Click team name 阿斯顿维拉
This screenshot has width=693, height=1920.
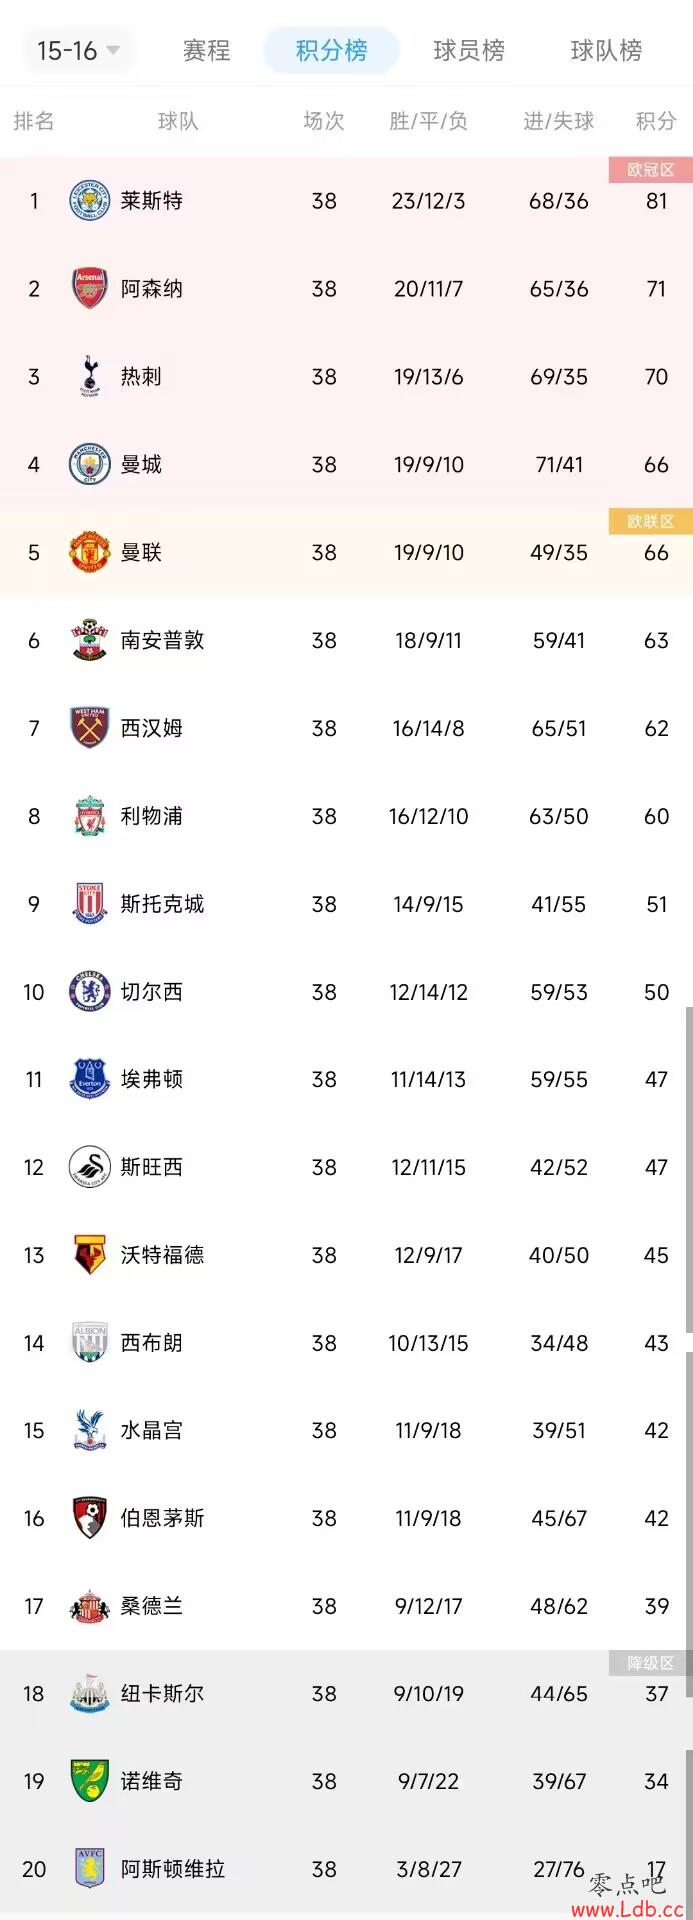pos(172,1869)
